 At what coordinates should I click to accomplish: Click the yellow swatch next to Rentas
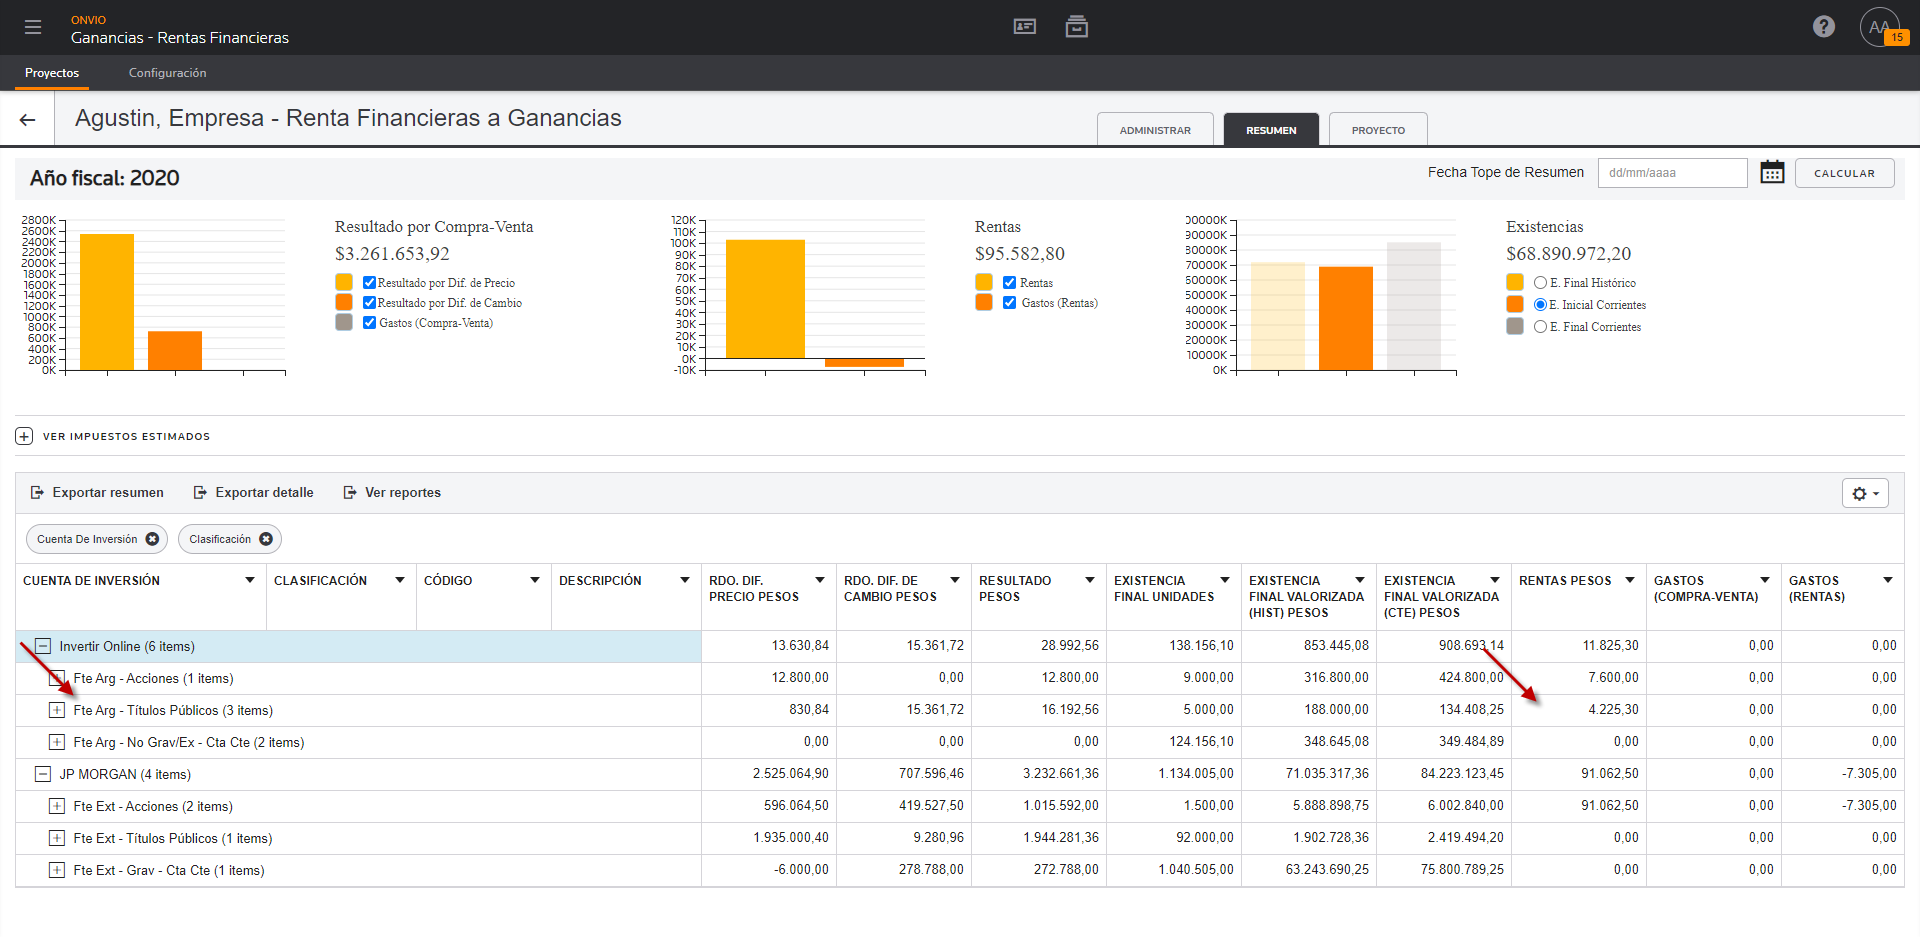tap(984, 282)
